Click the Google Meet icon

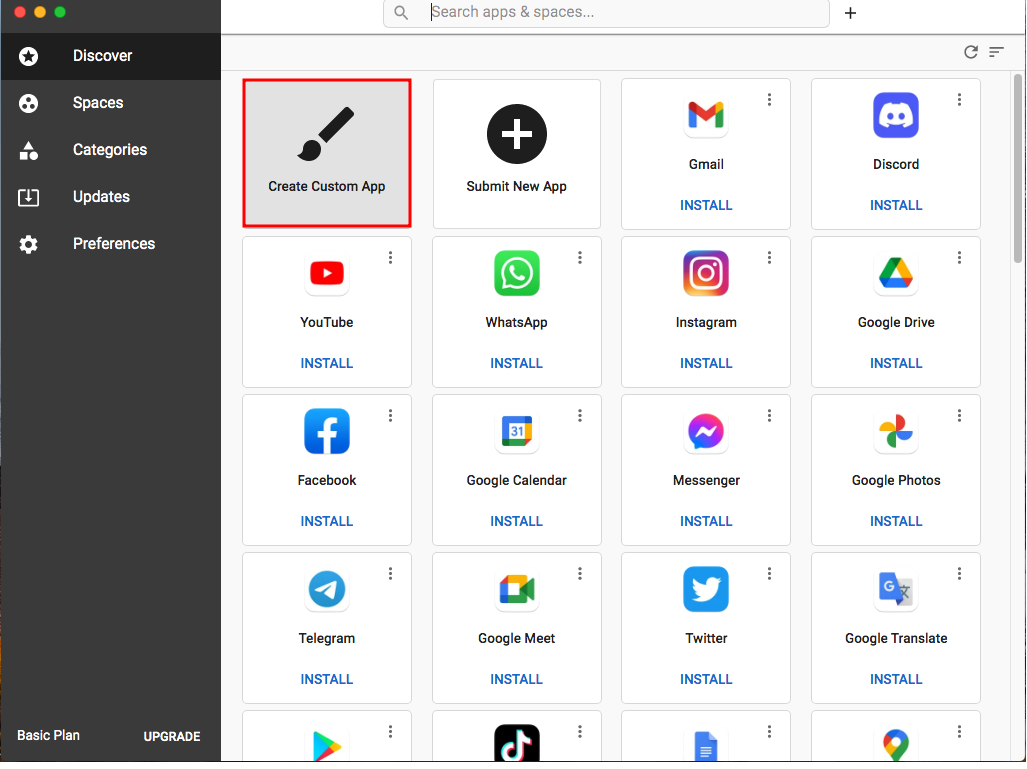tap(516, 590)
